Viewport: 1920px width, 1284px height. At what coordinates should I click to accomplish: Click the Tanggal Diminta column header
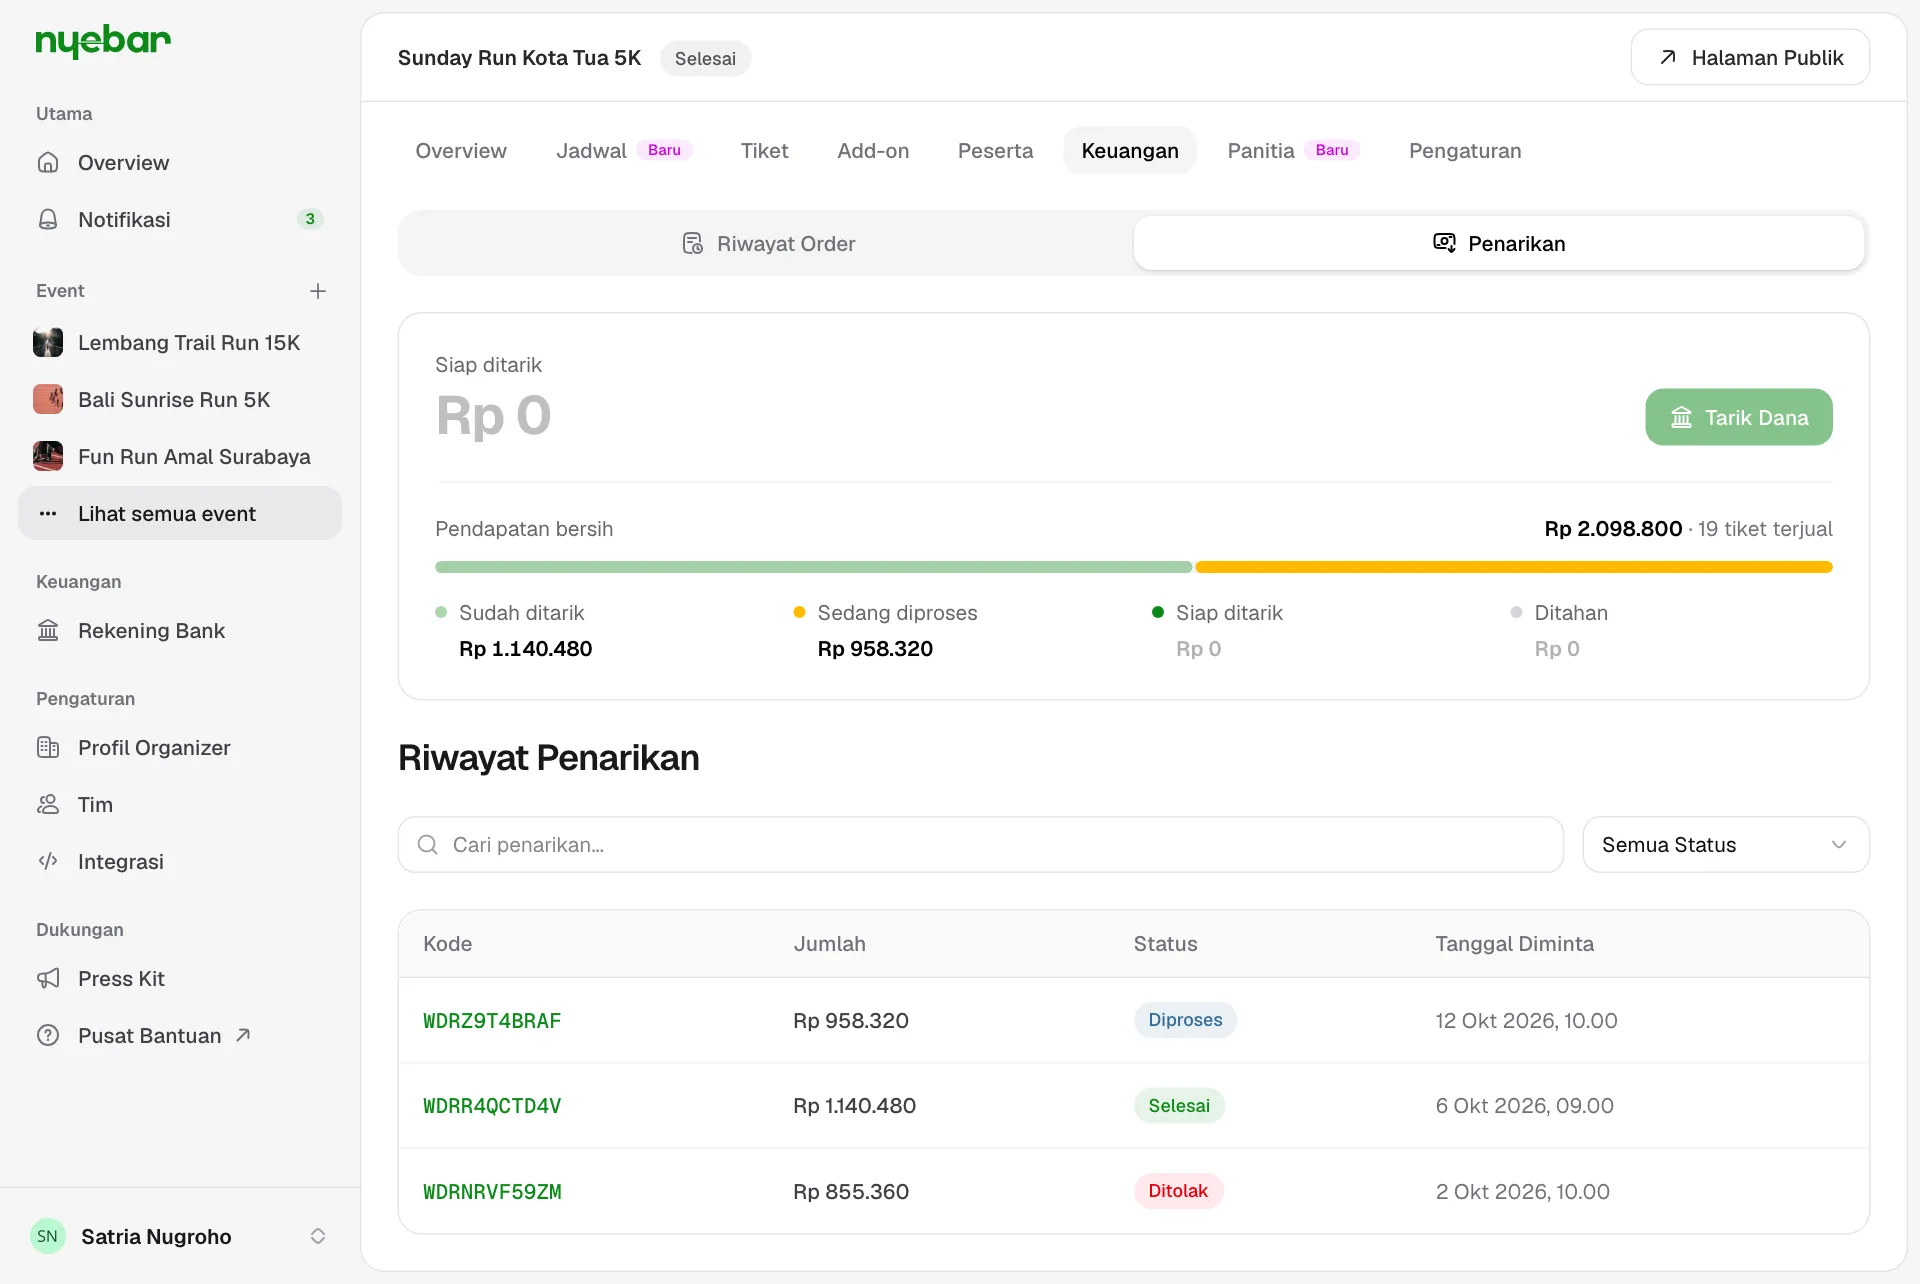[1514, 944]
